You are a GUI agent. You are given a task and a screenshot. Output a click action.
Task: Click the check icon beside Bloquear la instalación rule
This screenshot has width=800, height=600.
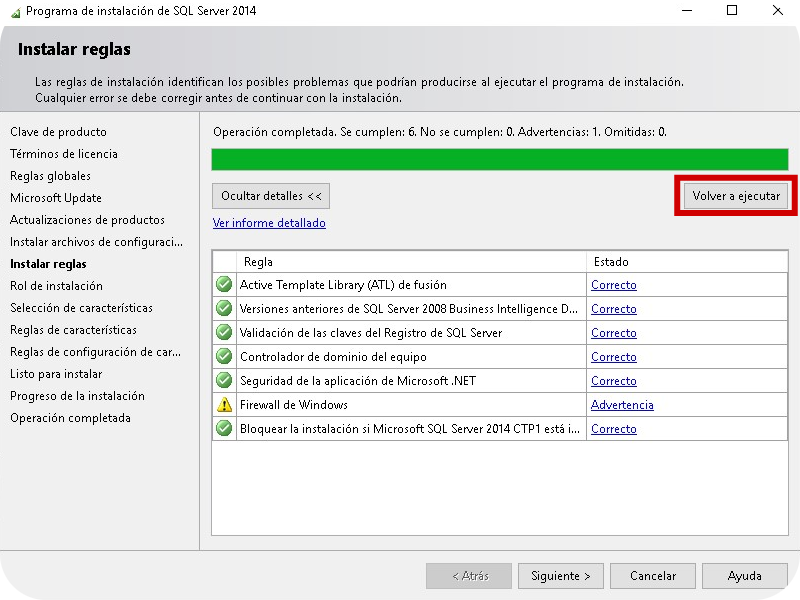(224, 428)
